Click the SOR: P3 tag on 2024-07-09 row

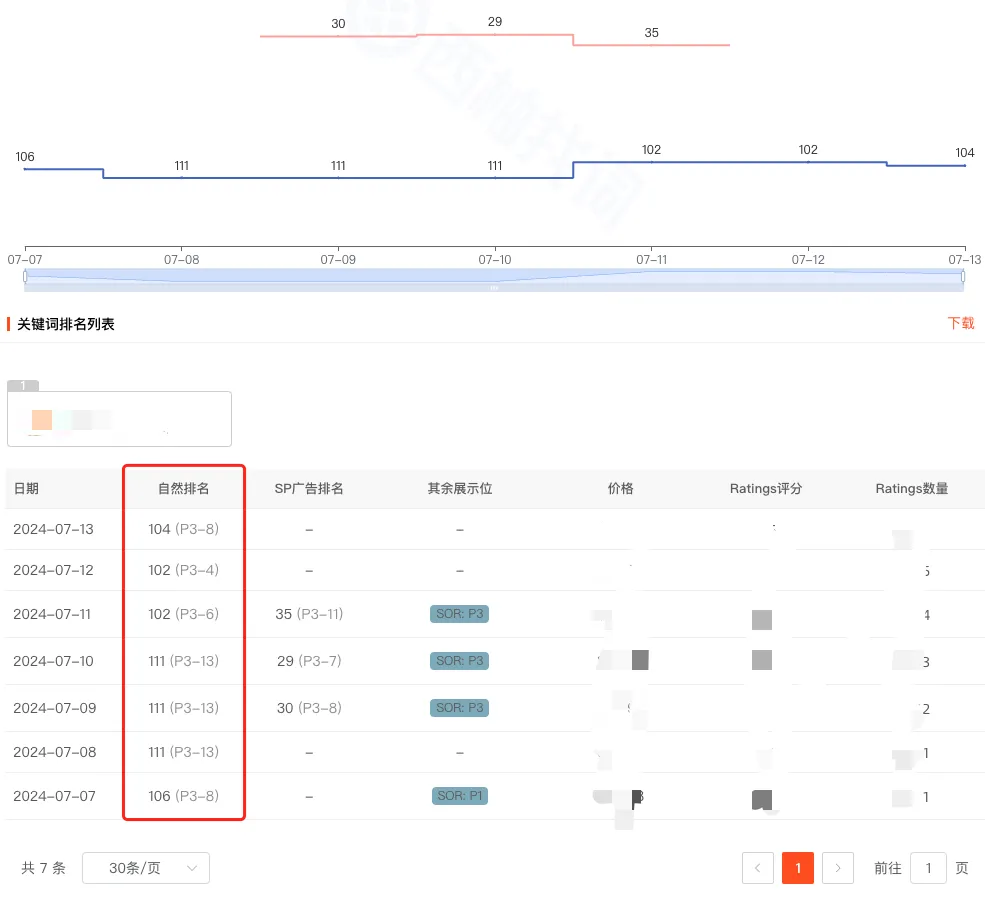click(x=459, y=708)
